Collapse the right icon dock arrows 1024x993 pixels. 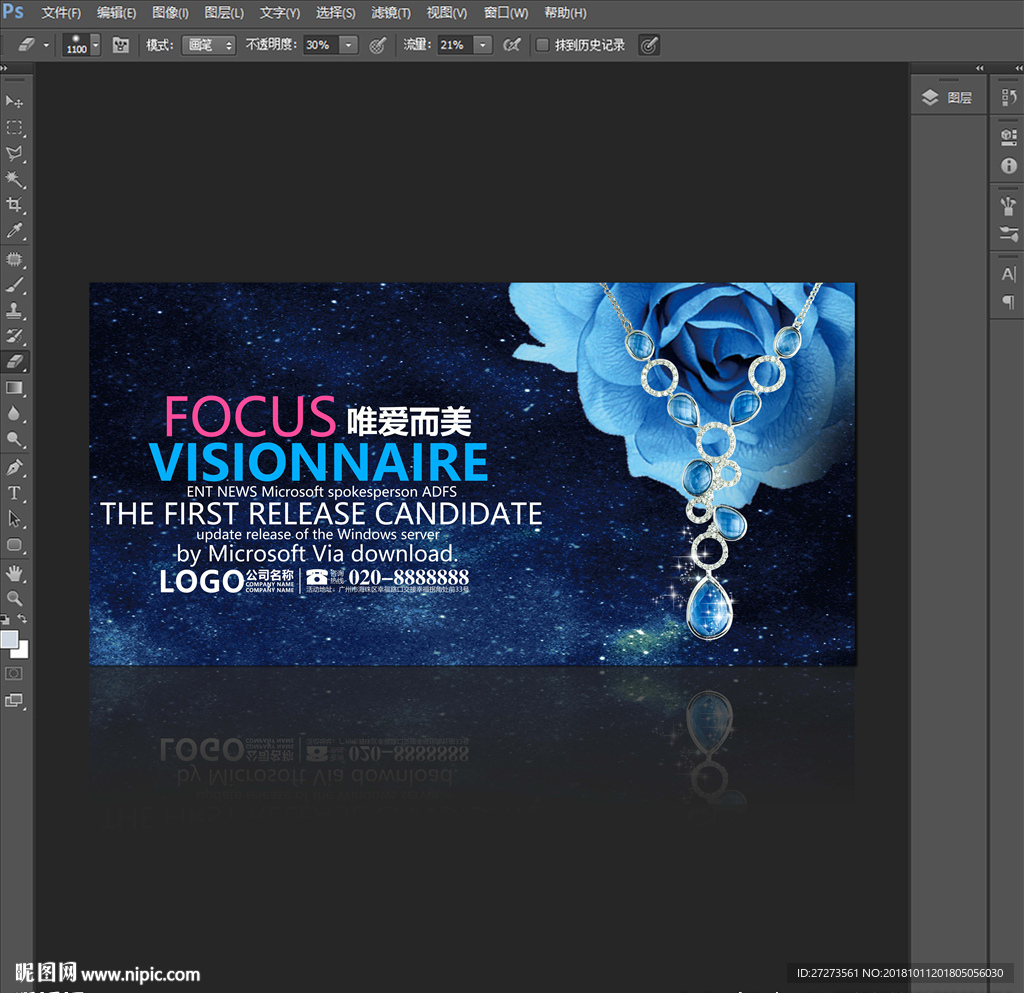click(1018, 68)
